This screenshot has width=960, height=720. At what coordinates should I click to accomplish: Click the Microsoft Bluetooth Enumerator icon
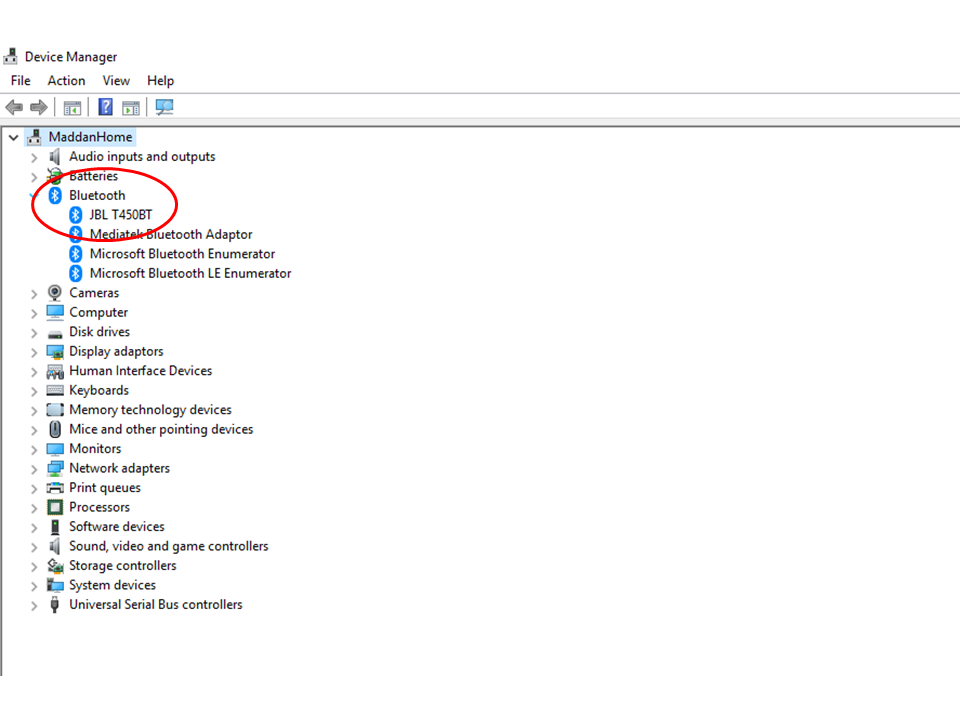(76, 254)
